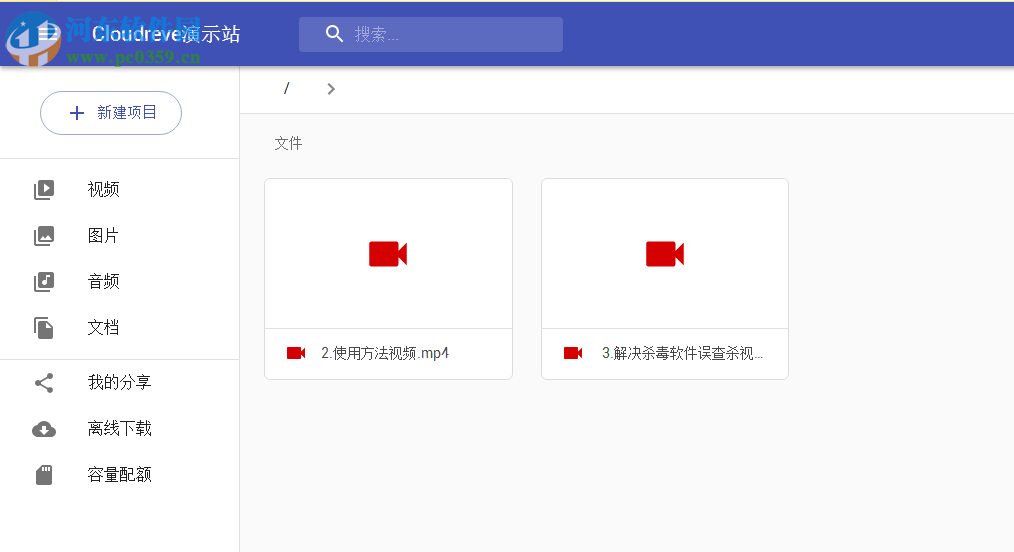This screenshot has height=552, width=1014.
Task: Click the Cloudreve演示站 site title
Action: (x=166, y=34)
